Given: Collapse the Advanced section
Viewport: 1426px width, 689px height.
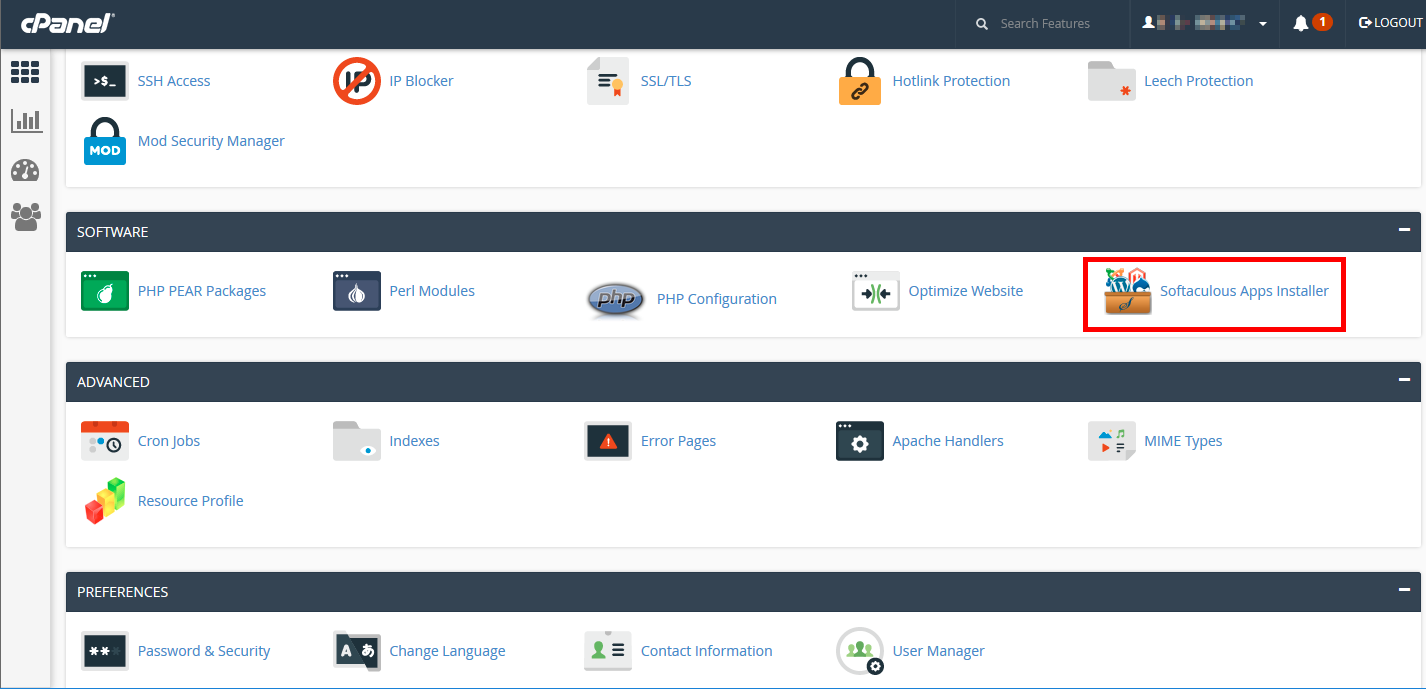Looking at the screenshot, I should tap(1404, 380).
